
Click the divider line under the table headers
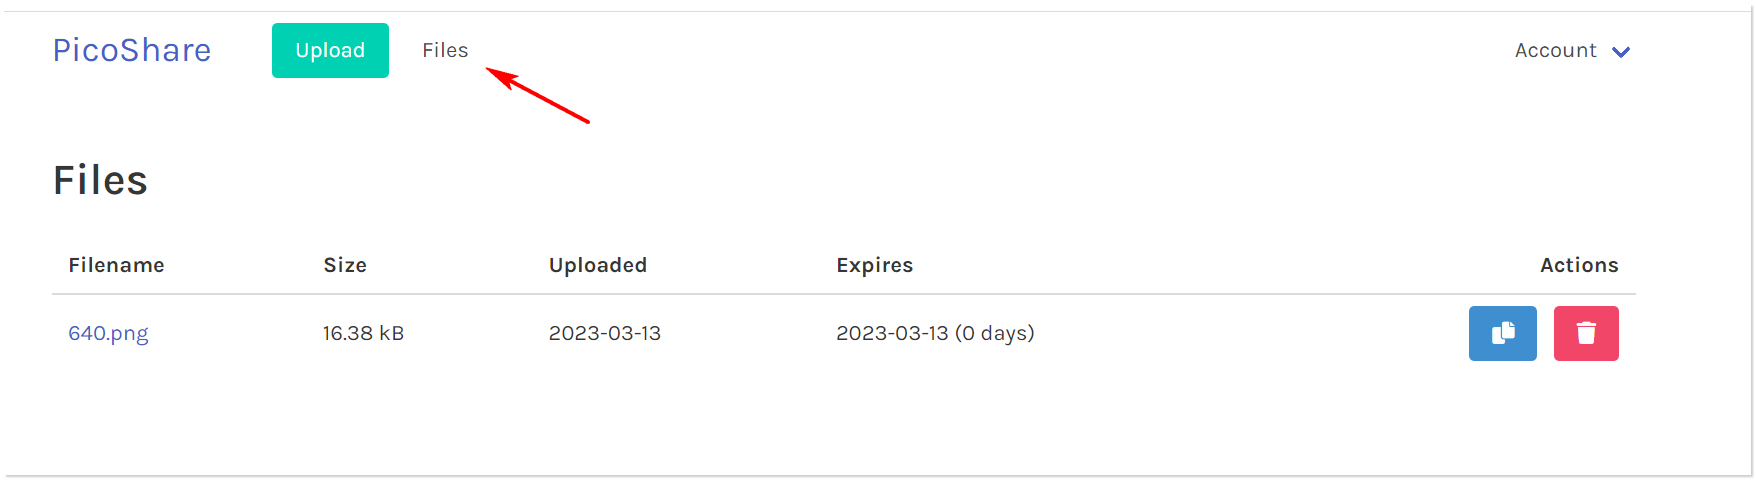843,294
